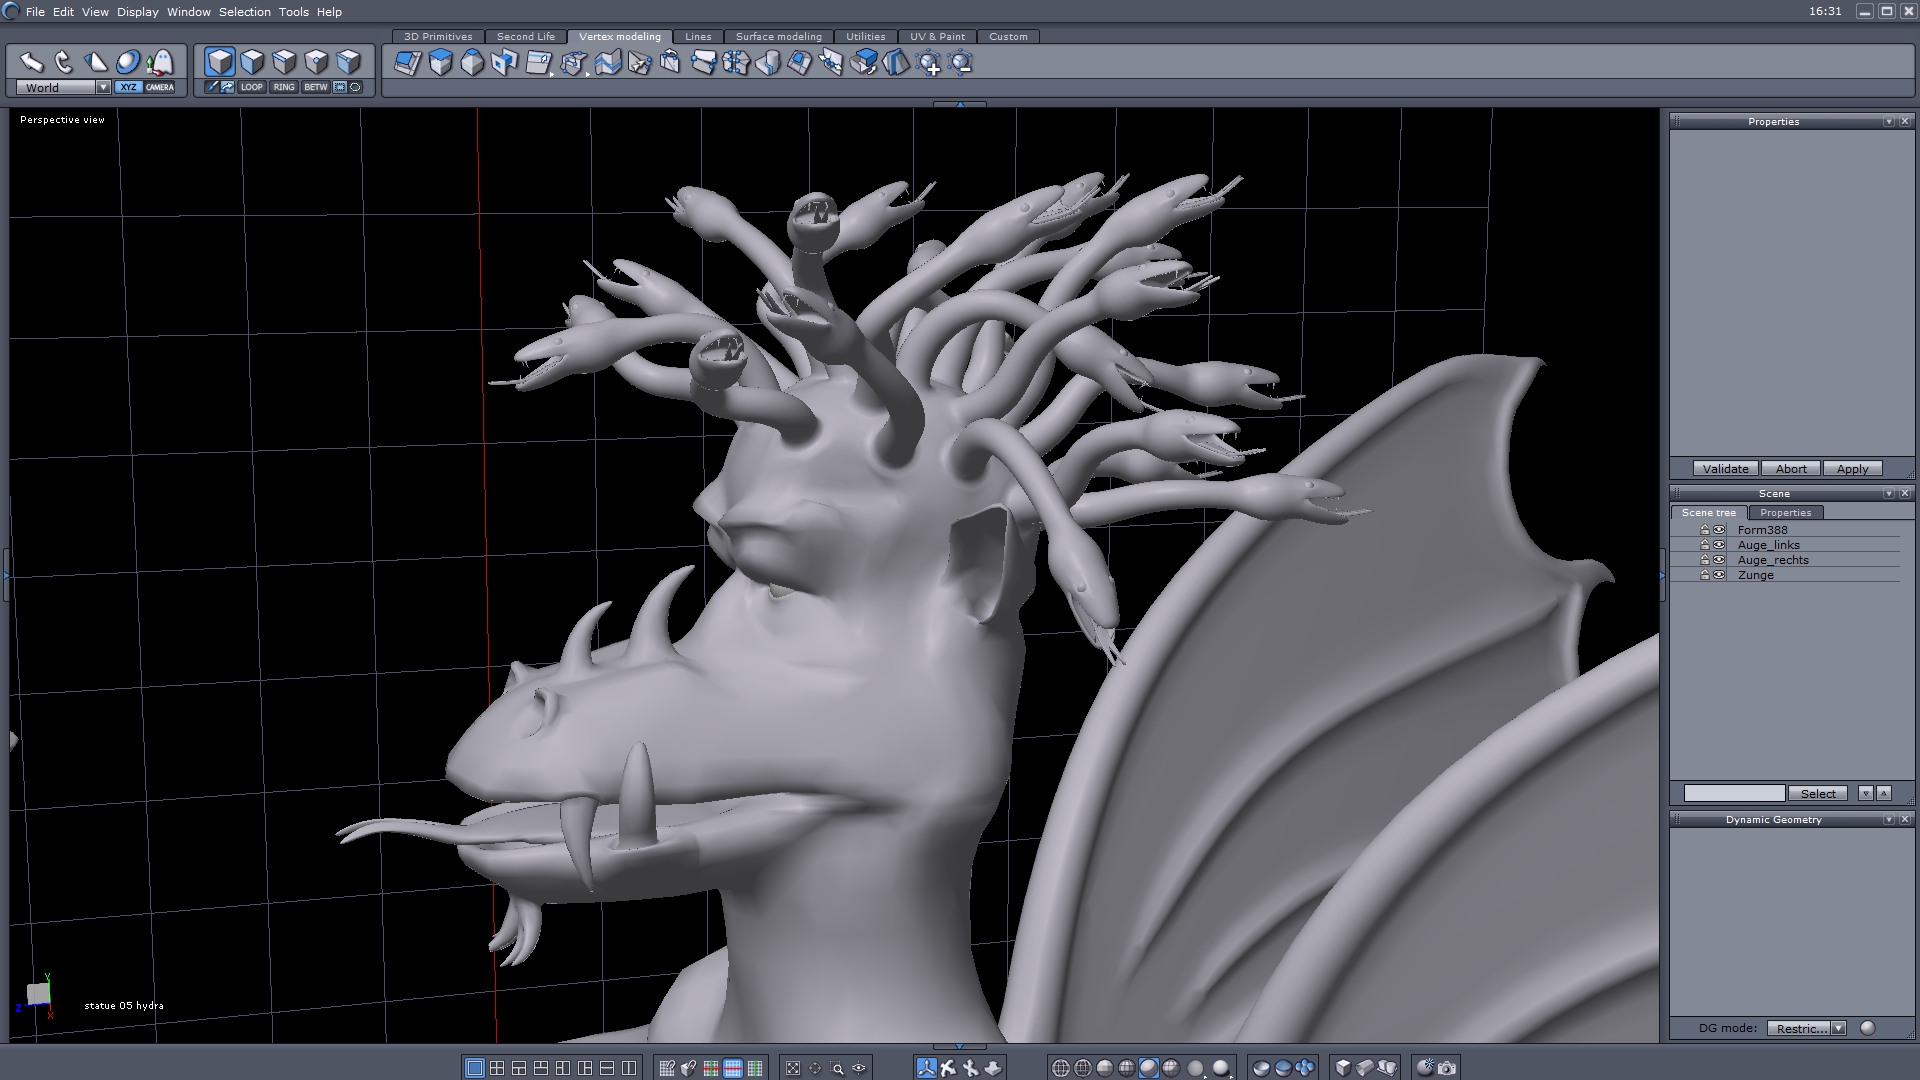Toggle visibility eye of Form388
1920x1080 pixels.
(1719, 530)
